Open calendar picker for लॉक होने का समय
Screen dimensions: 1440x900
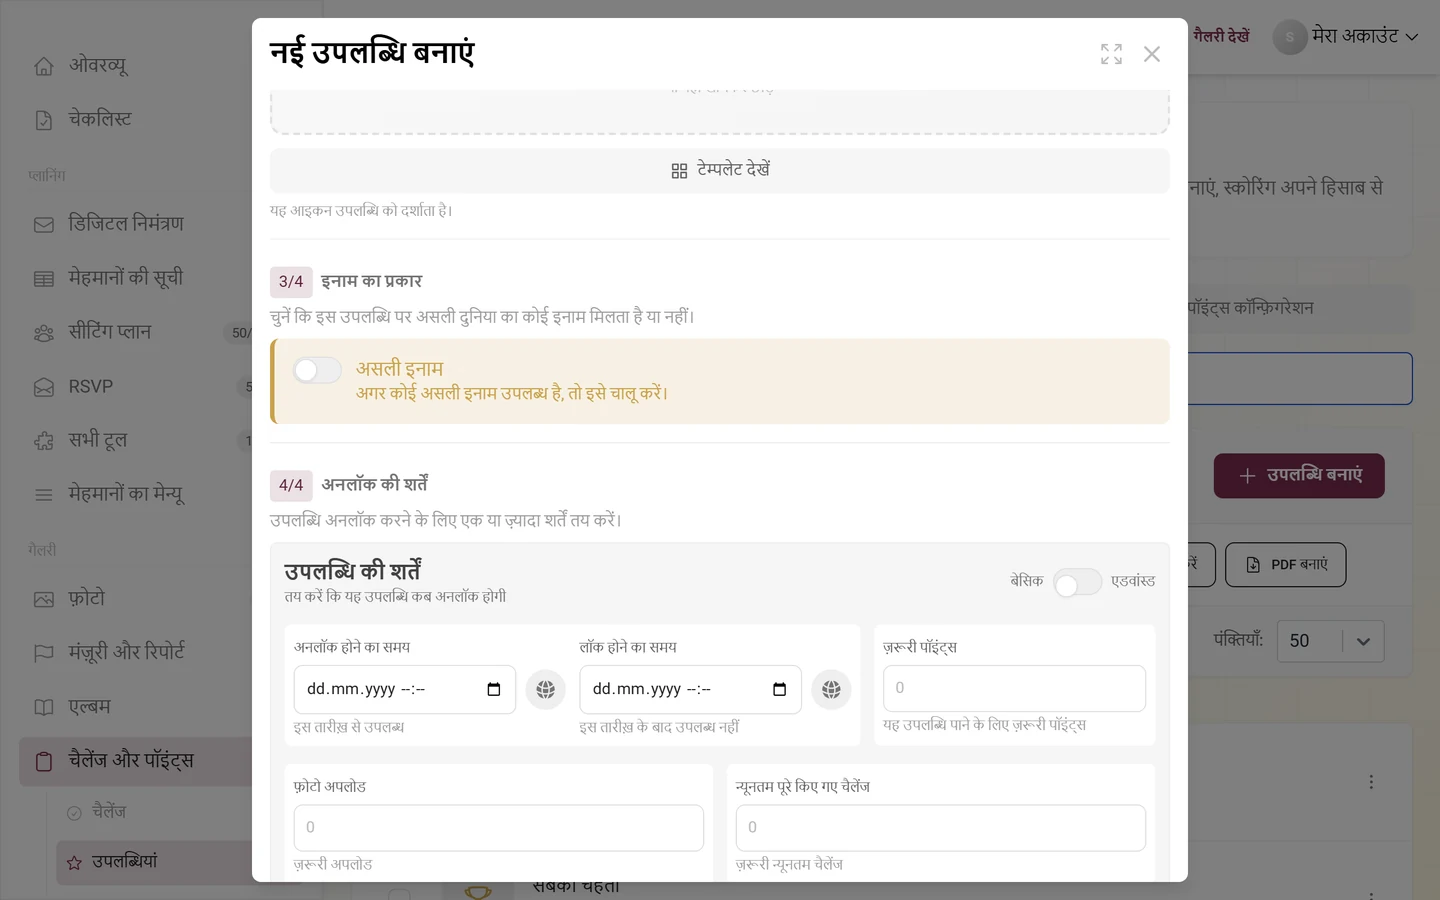tap(780, 689)
